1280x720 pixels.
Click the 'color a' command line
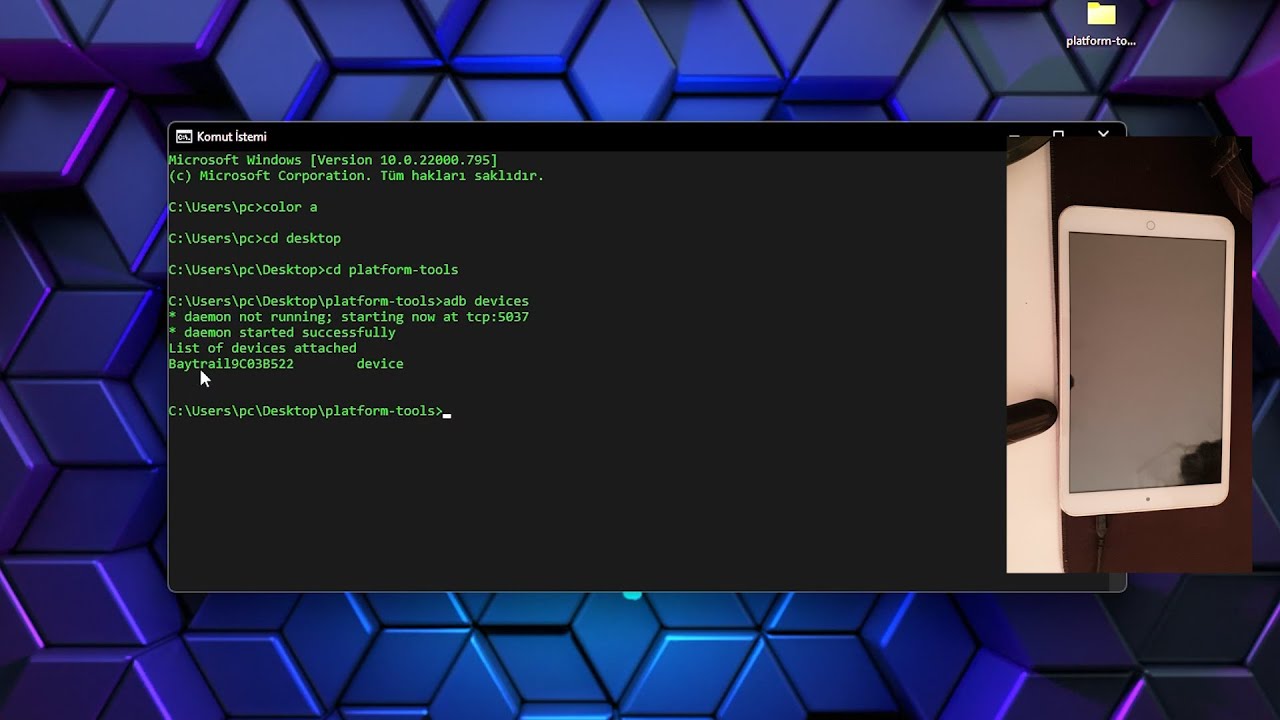tap(243, 208)
